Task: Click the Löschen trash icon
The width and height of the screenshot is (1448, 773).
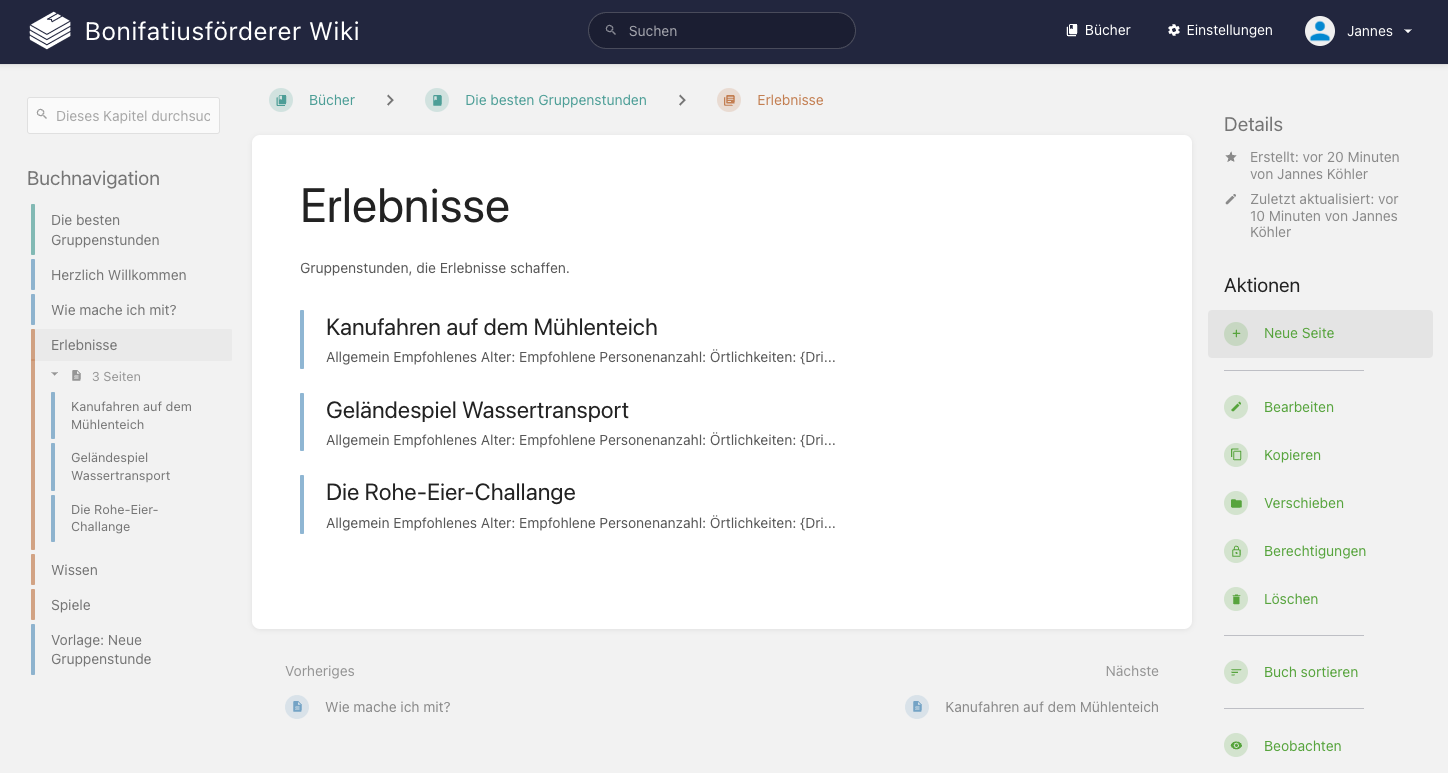Action: click(1236, 599)
